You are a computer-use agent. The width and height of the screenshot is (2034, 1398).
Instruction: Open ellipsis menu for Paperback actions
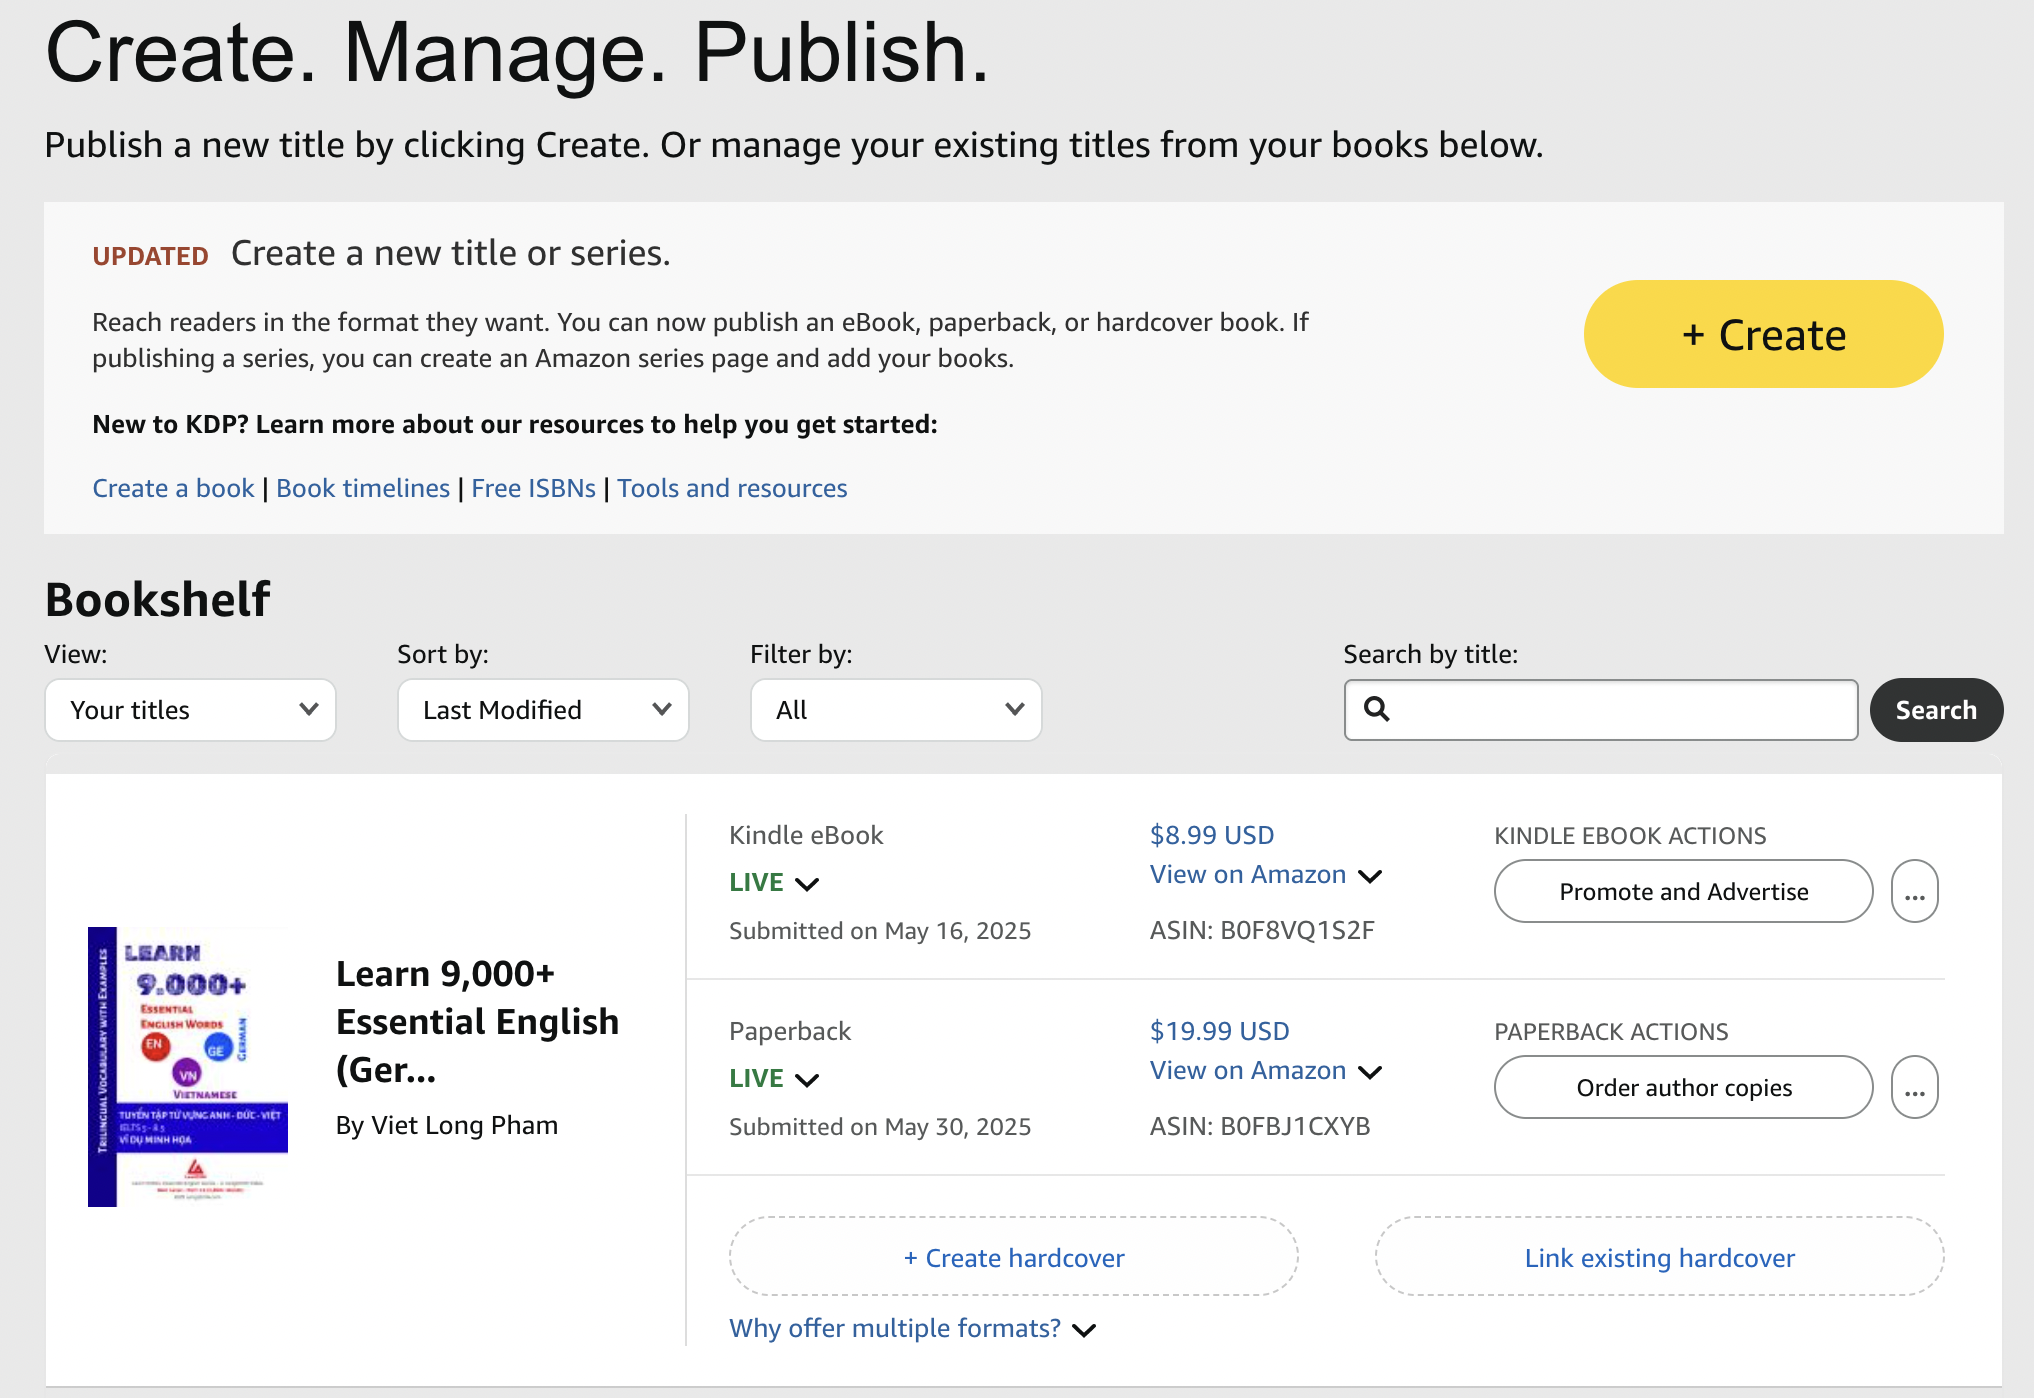(1915, 1087)
